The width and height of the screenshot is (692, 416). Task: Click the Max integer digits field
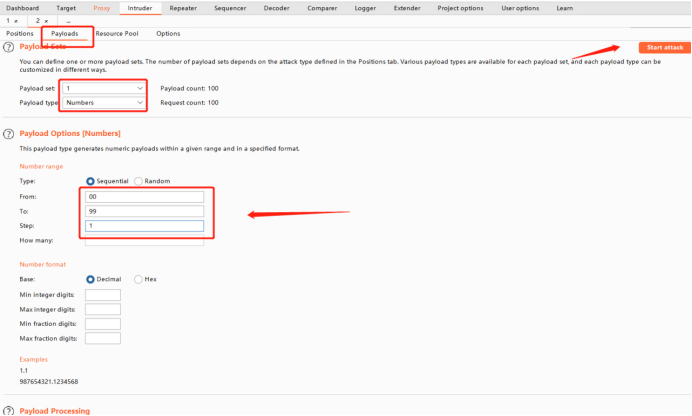[x=103, y=309]
